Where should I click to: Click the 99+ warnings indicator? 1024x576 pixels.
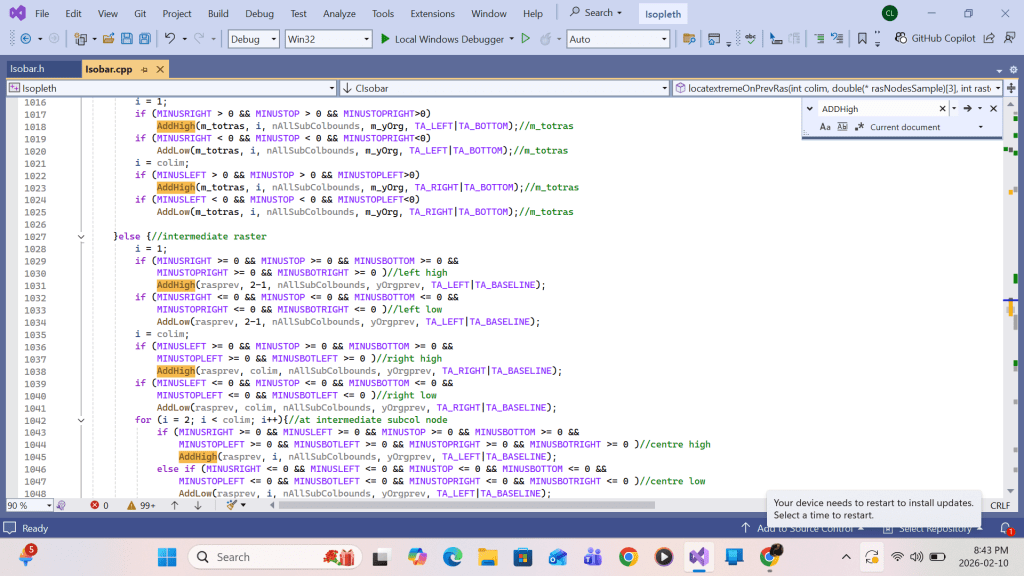coord(141,506)
